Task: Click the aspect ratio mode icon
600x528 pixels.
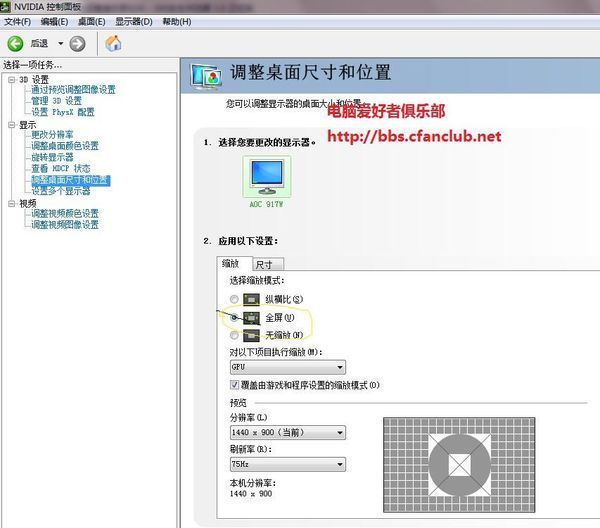Action: pos(251,299)
